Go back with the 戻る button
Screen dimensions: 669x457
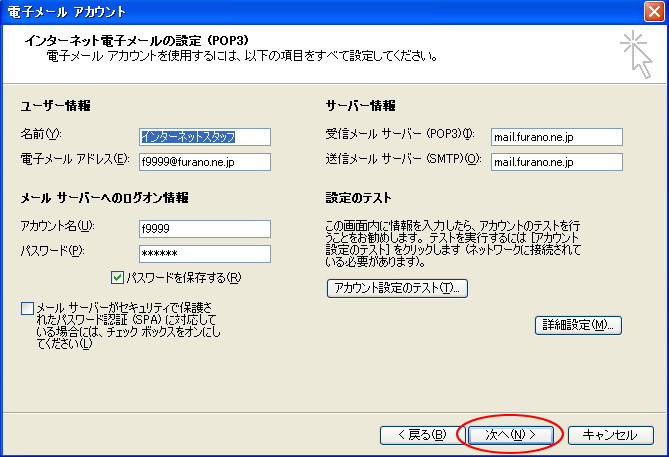(422, 435)
